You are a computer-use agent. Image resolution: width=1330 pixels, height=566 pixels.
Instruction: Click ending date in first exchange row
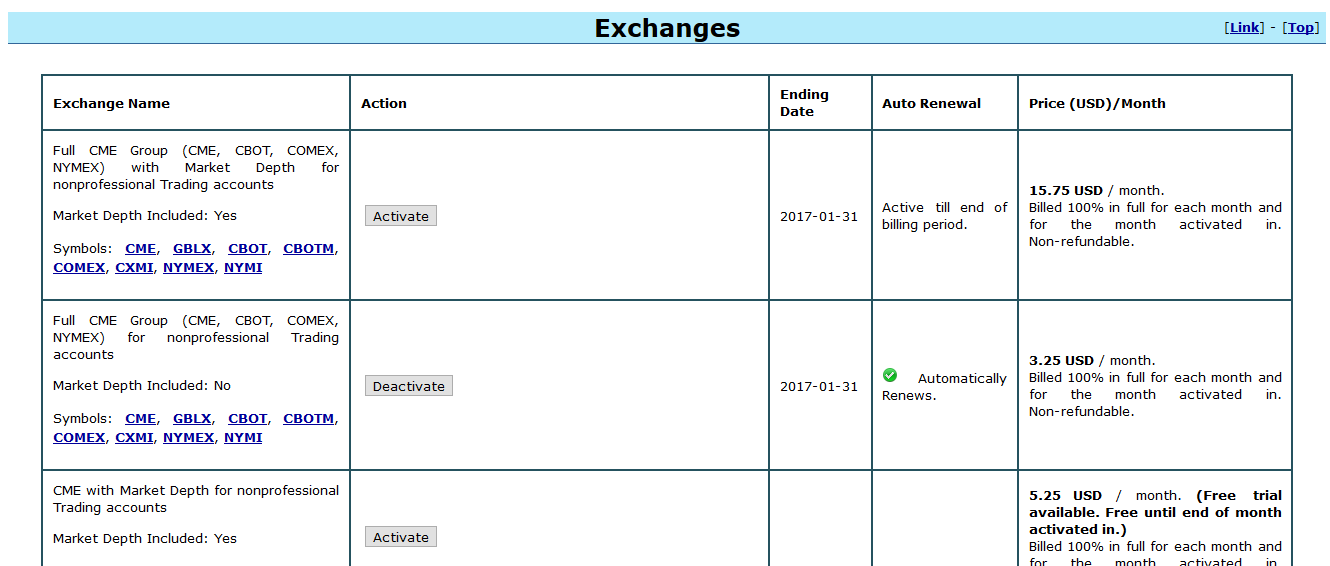[x=819, y=216]
